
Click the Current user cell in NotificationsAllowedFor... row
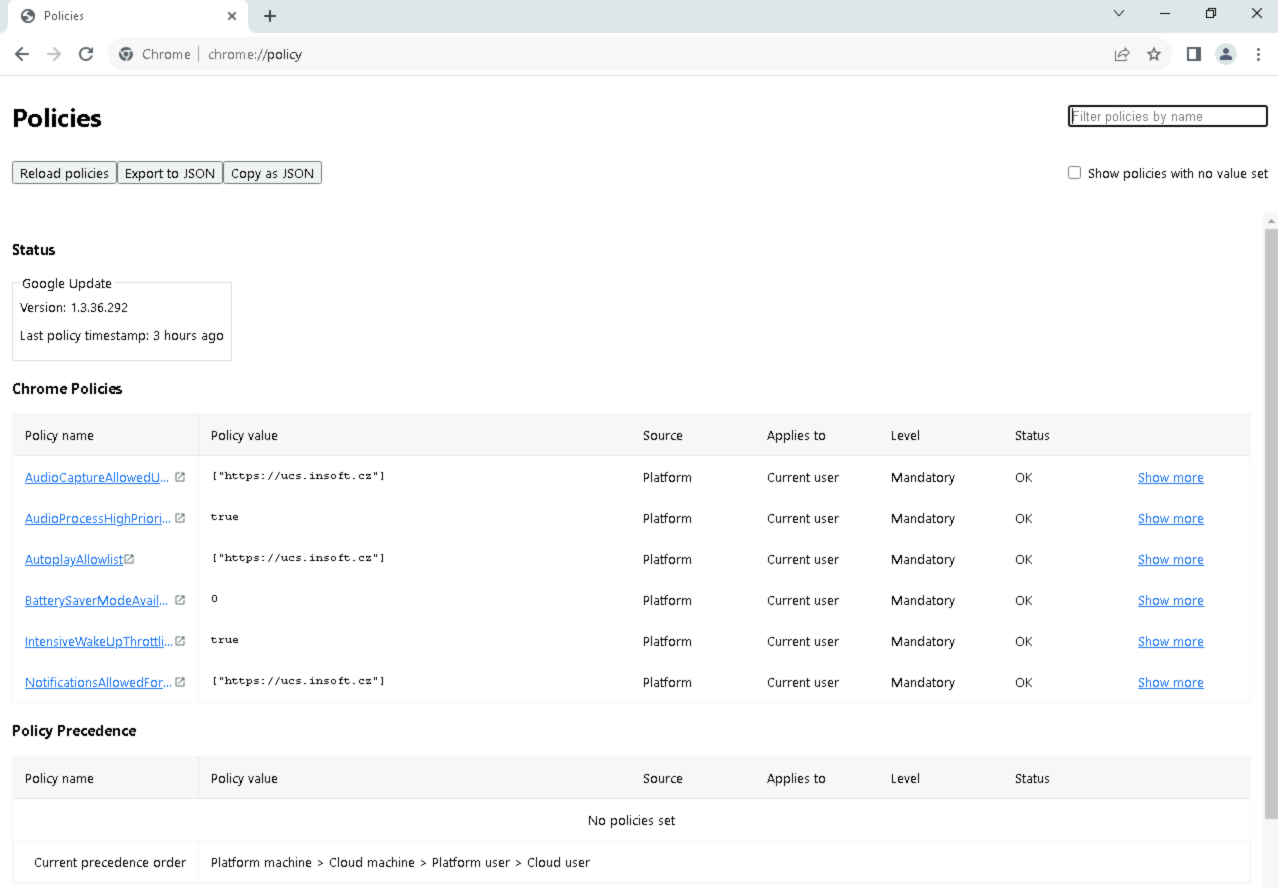[x=803, y=683]
